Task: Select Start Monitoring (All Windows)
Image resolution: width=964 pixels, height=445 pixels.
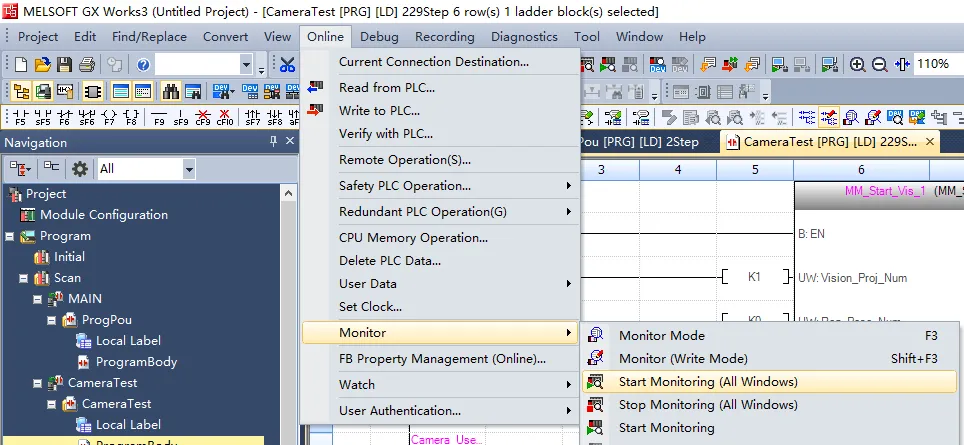Action: pyautogui.click(x=708, y=382)
